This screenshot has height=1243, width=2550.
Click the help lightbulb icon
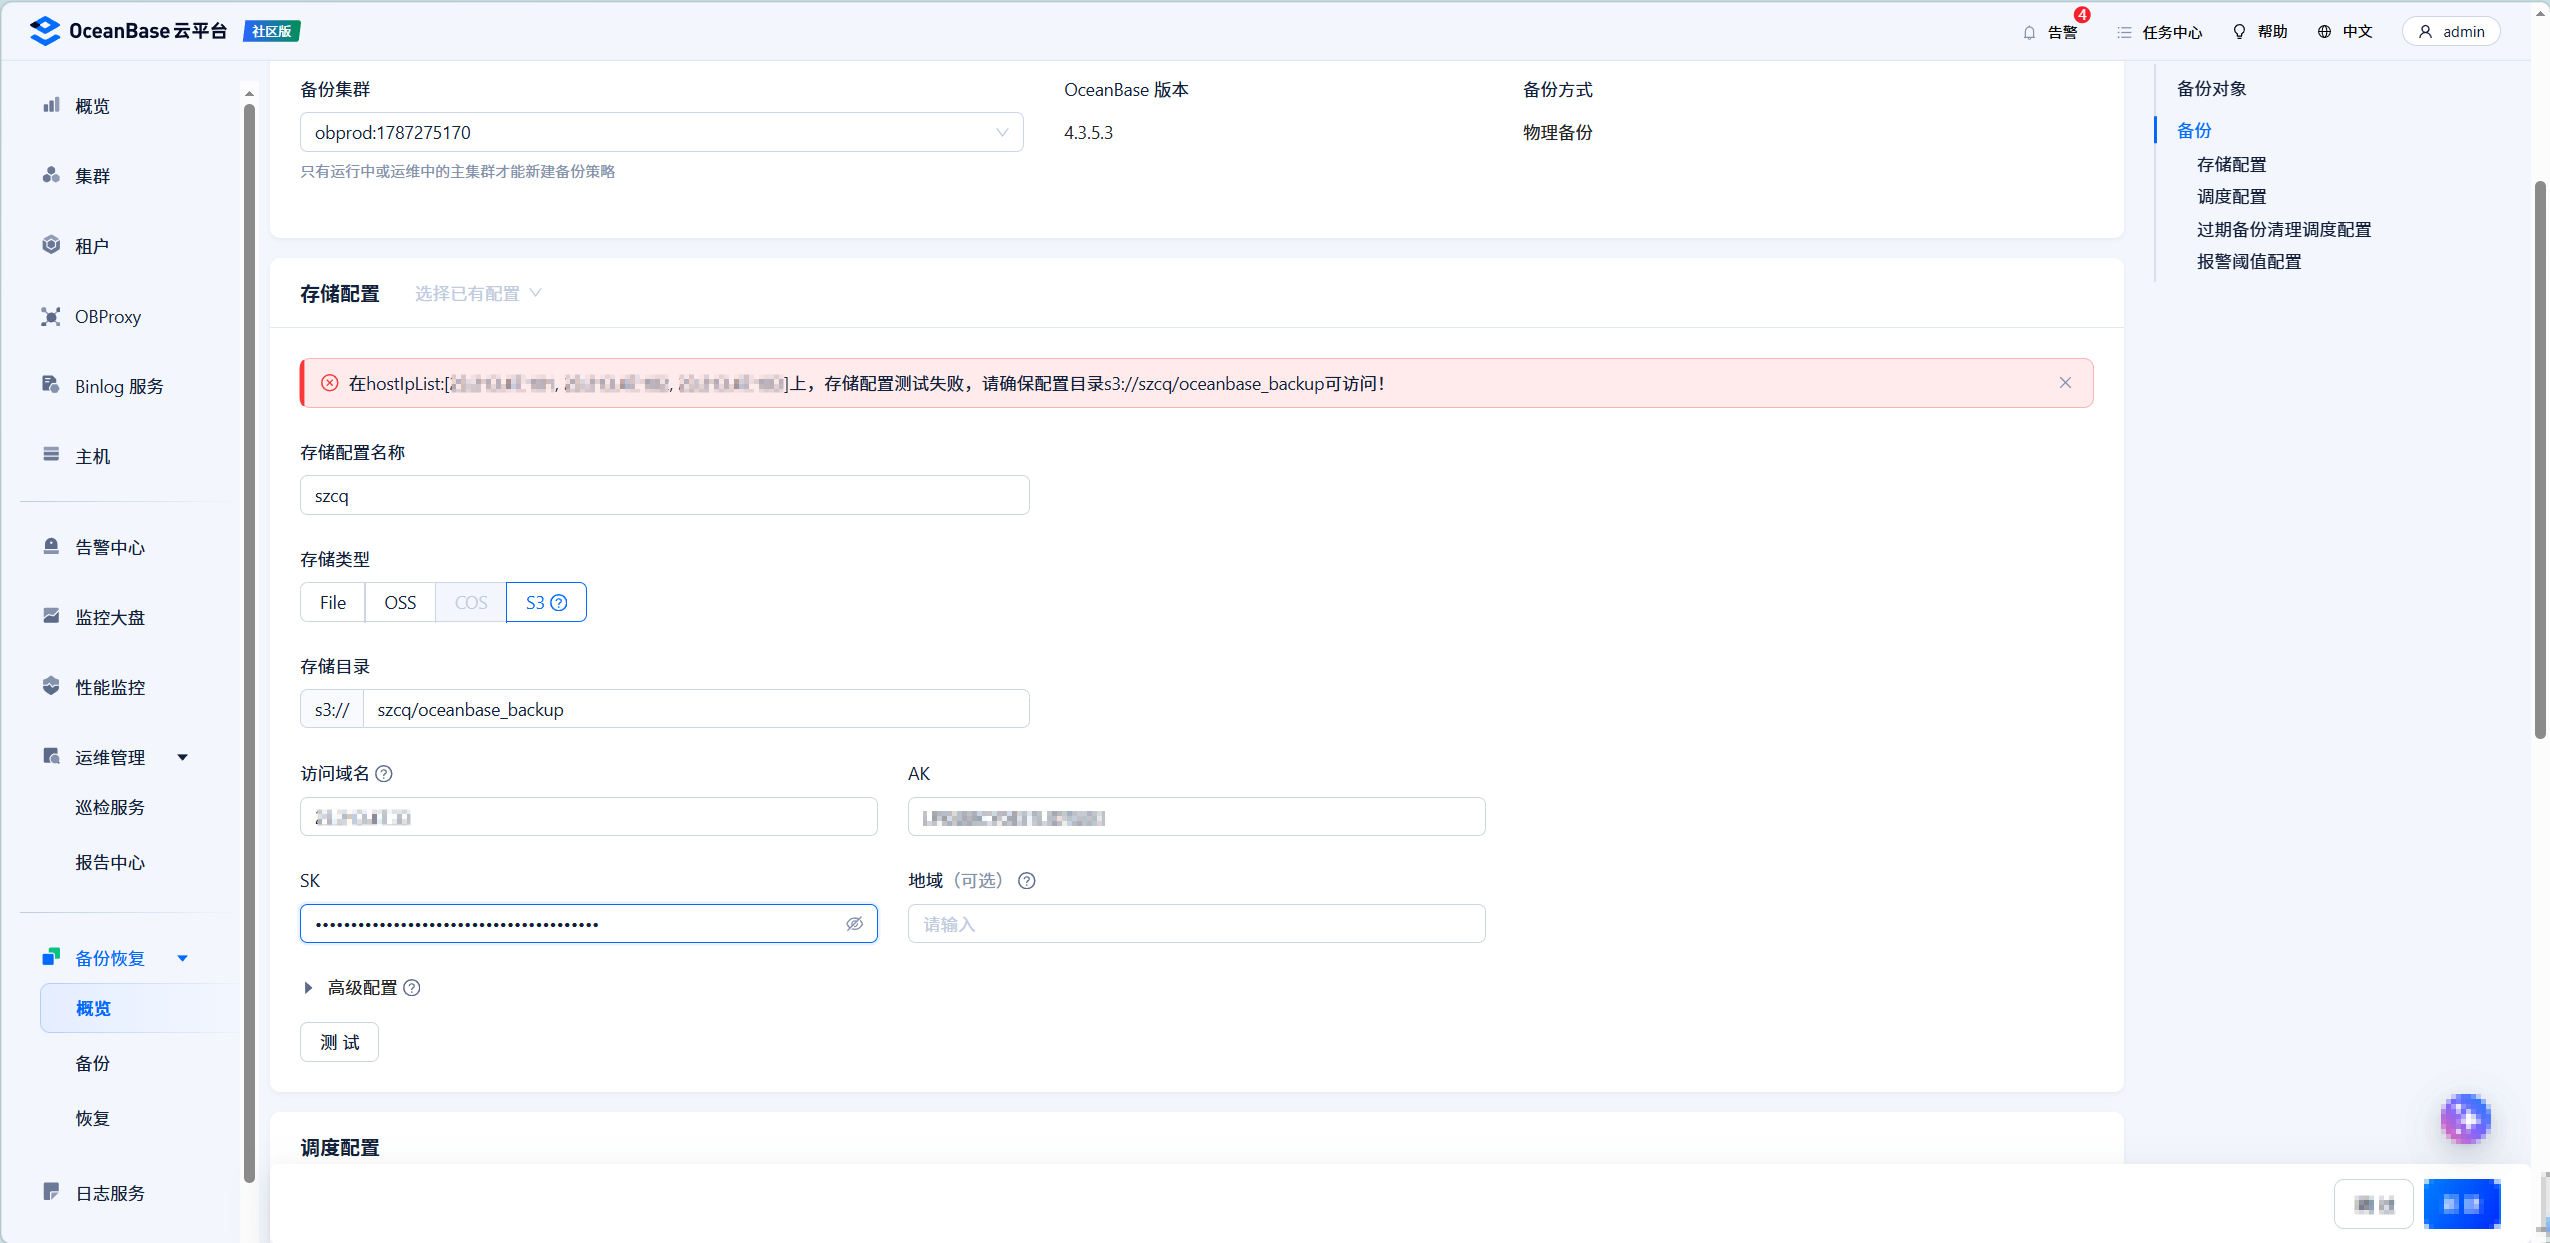2239,32
